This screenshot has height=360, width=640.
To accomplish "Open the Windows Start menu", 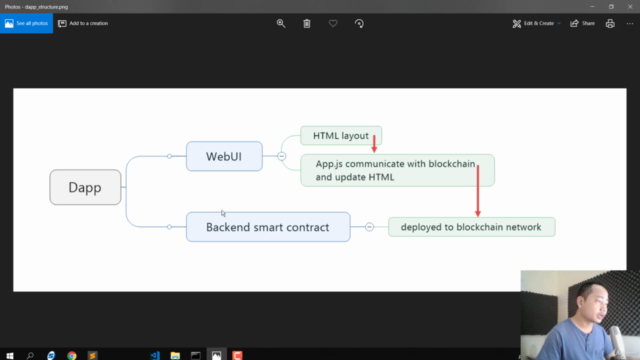I will coord(10,356).
